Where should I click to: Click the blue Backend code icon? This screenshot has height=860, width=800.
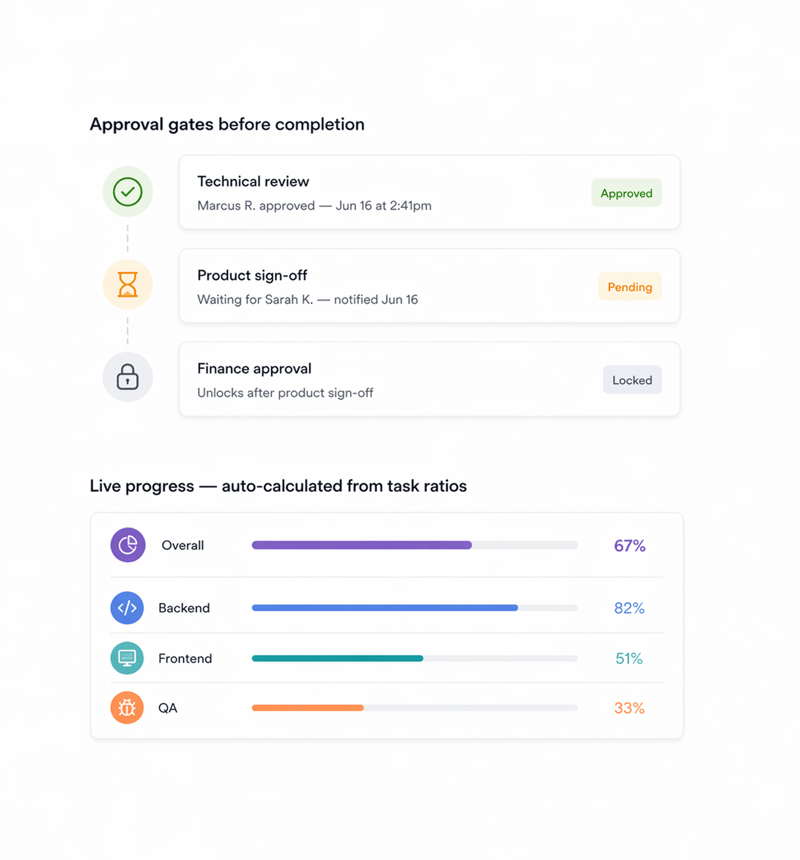pos(127,608)
